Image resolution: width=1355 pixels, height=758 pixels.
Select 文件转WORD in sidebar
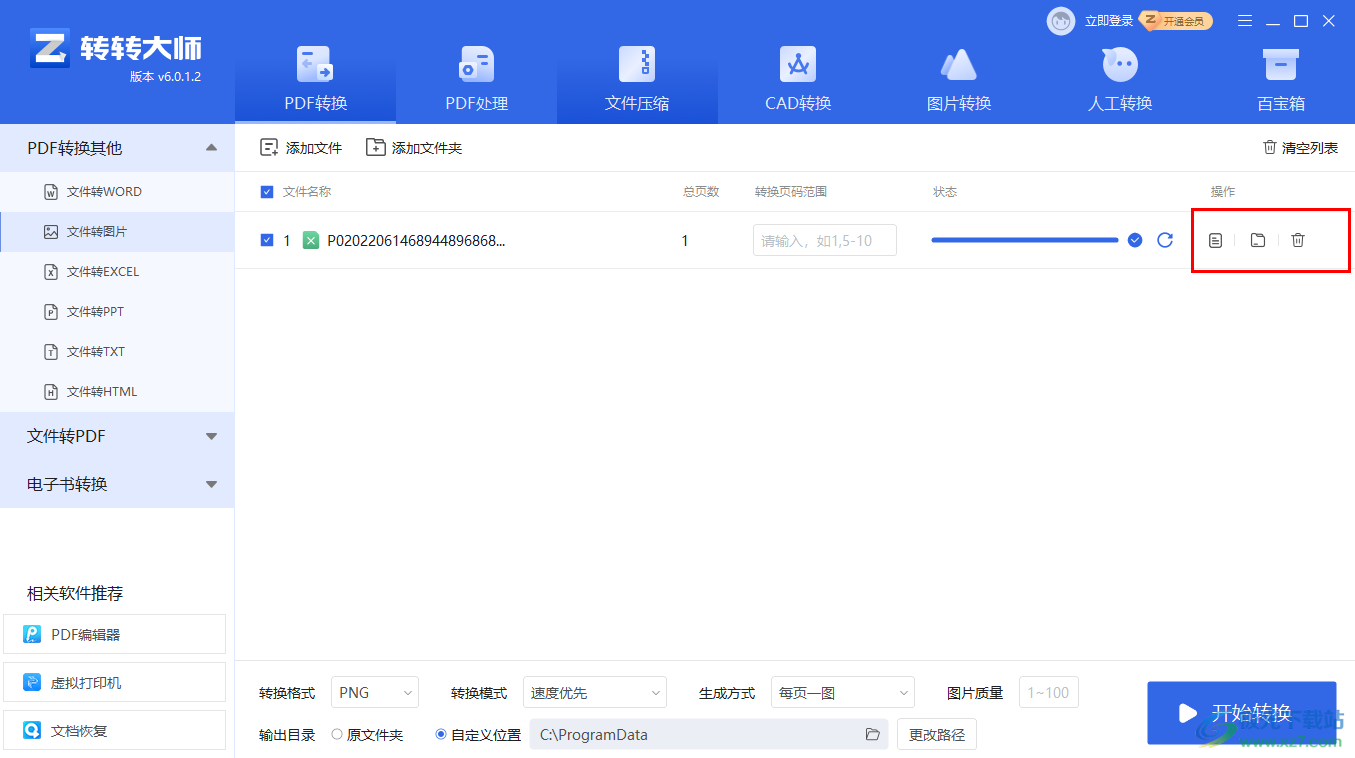click(117, 192)
